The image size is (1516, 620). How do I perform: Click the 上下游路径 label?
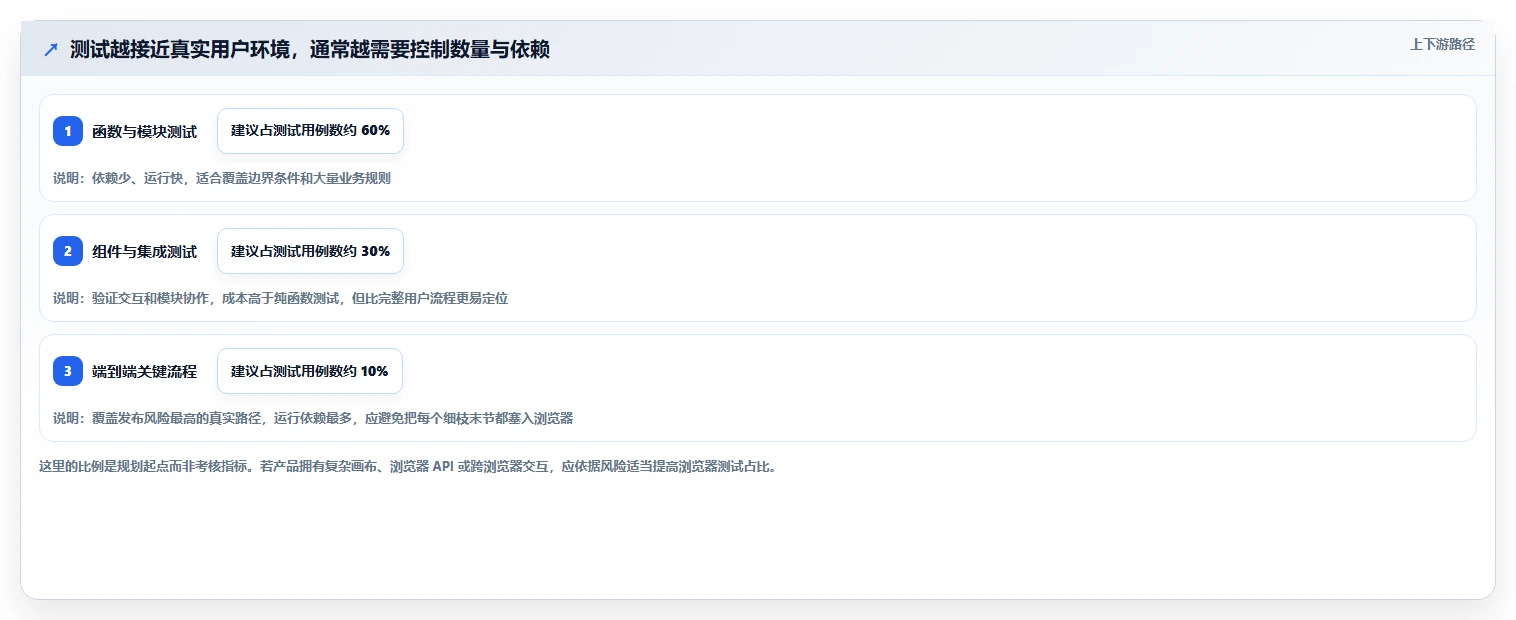[x=1442, y=44]
